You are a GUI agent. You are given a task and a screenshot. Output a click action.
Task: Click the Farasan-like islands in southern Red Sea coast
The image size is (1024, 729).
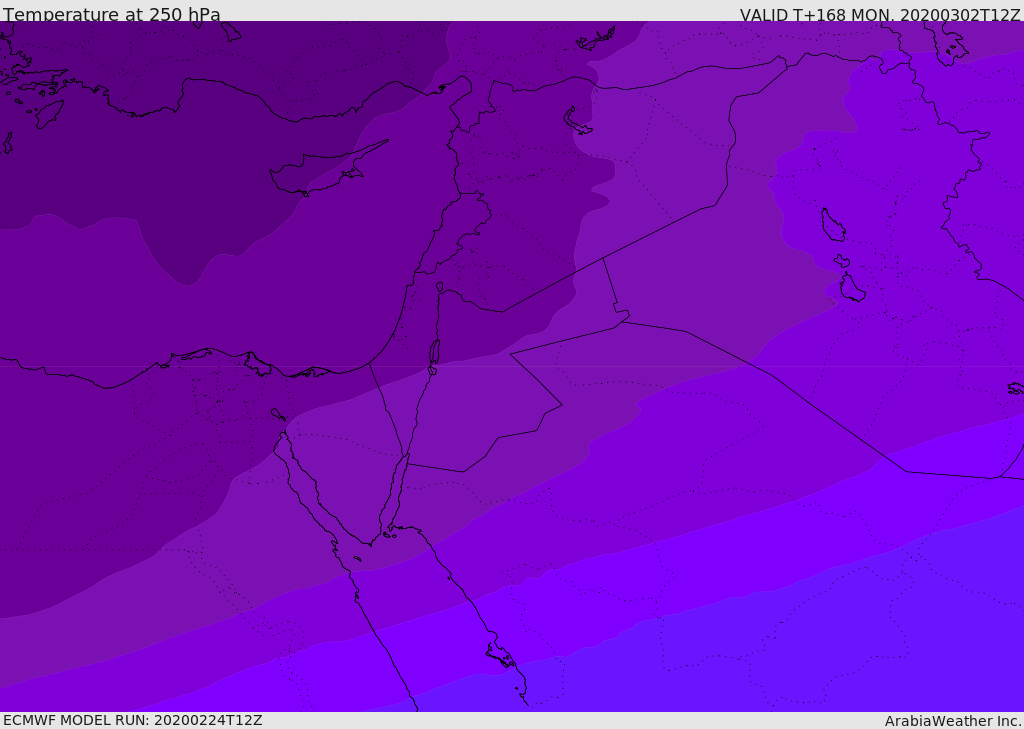pos(501,655)
